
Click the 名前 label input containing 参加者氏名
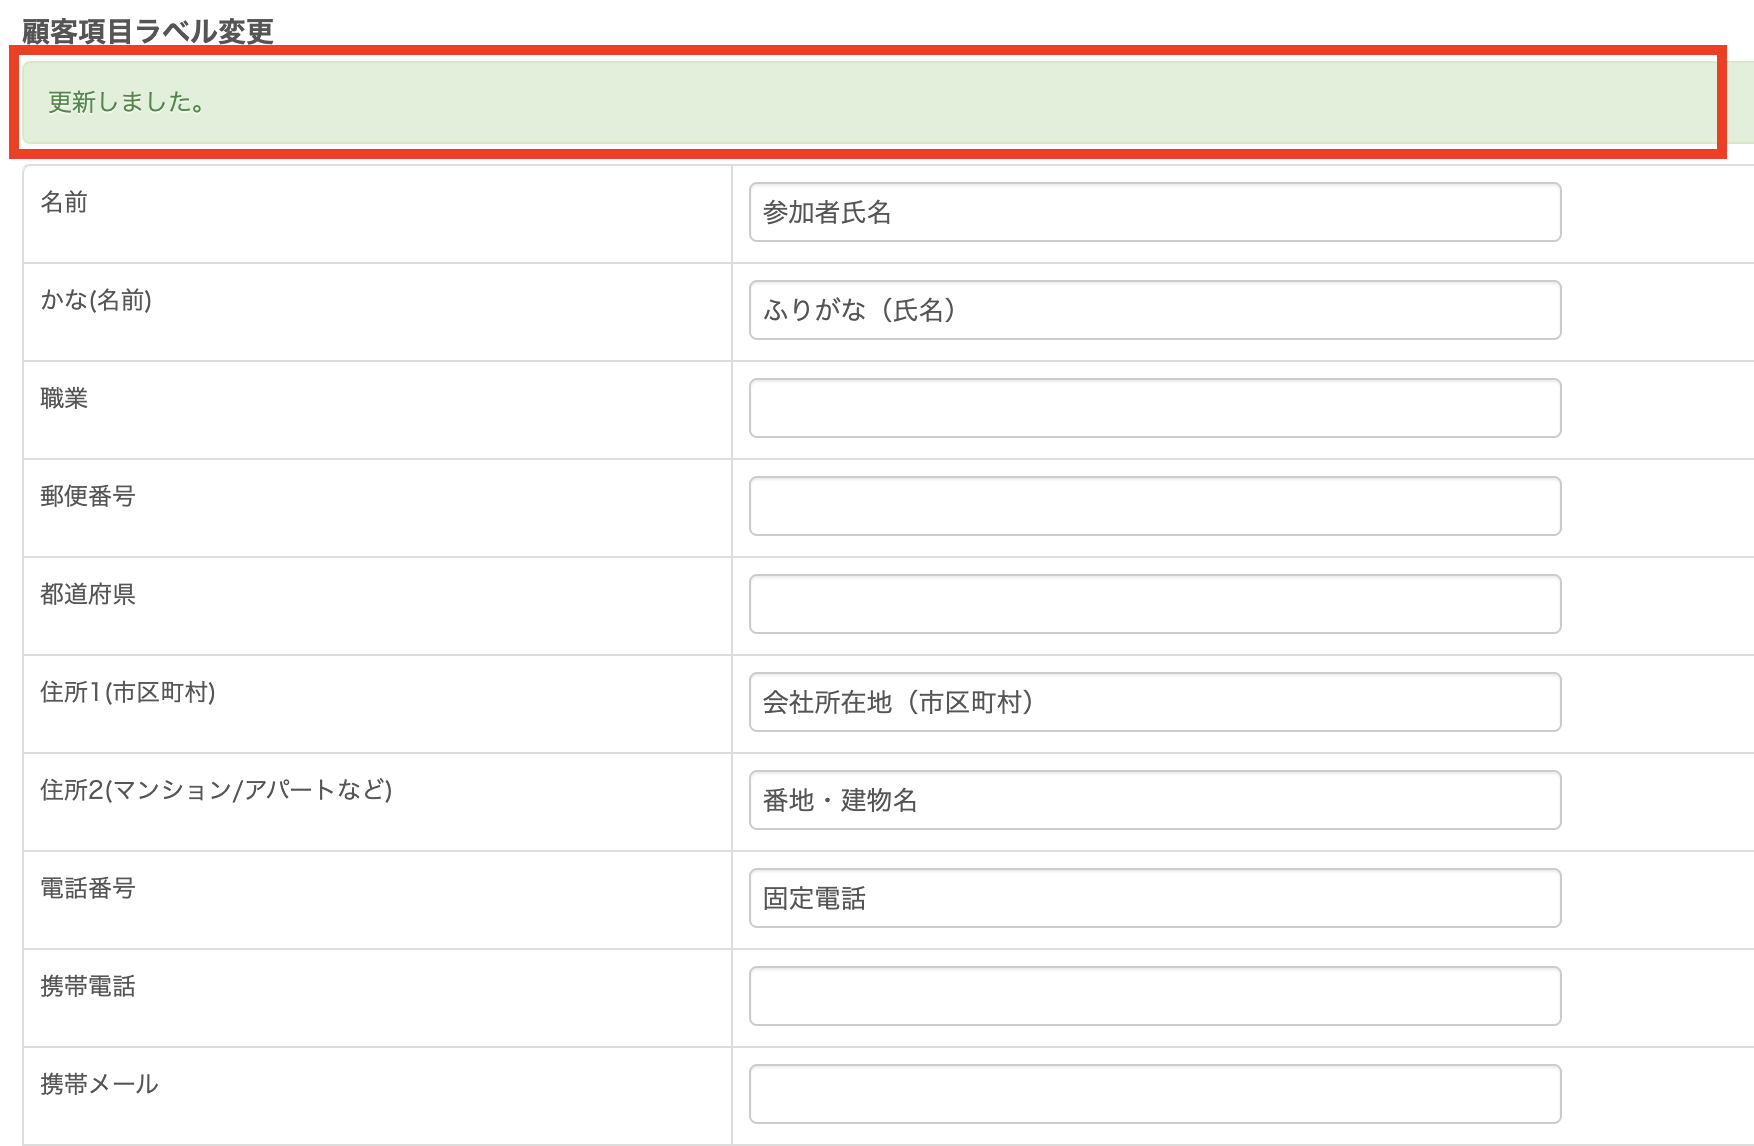click(1154, 212)
